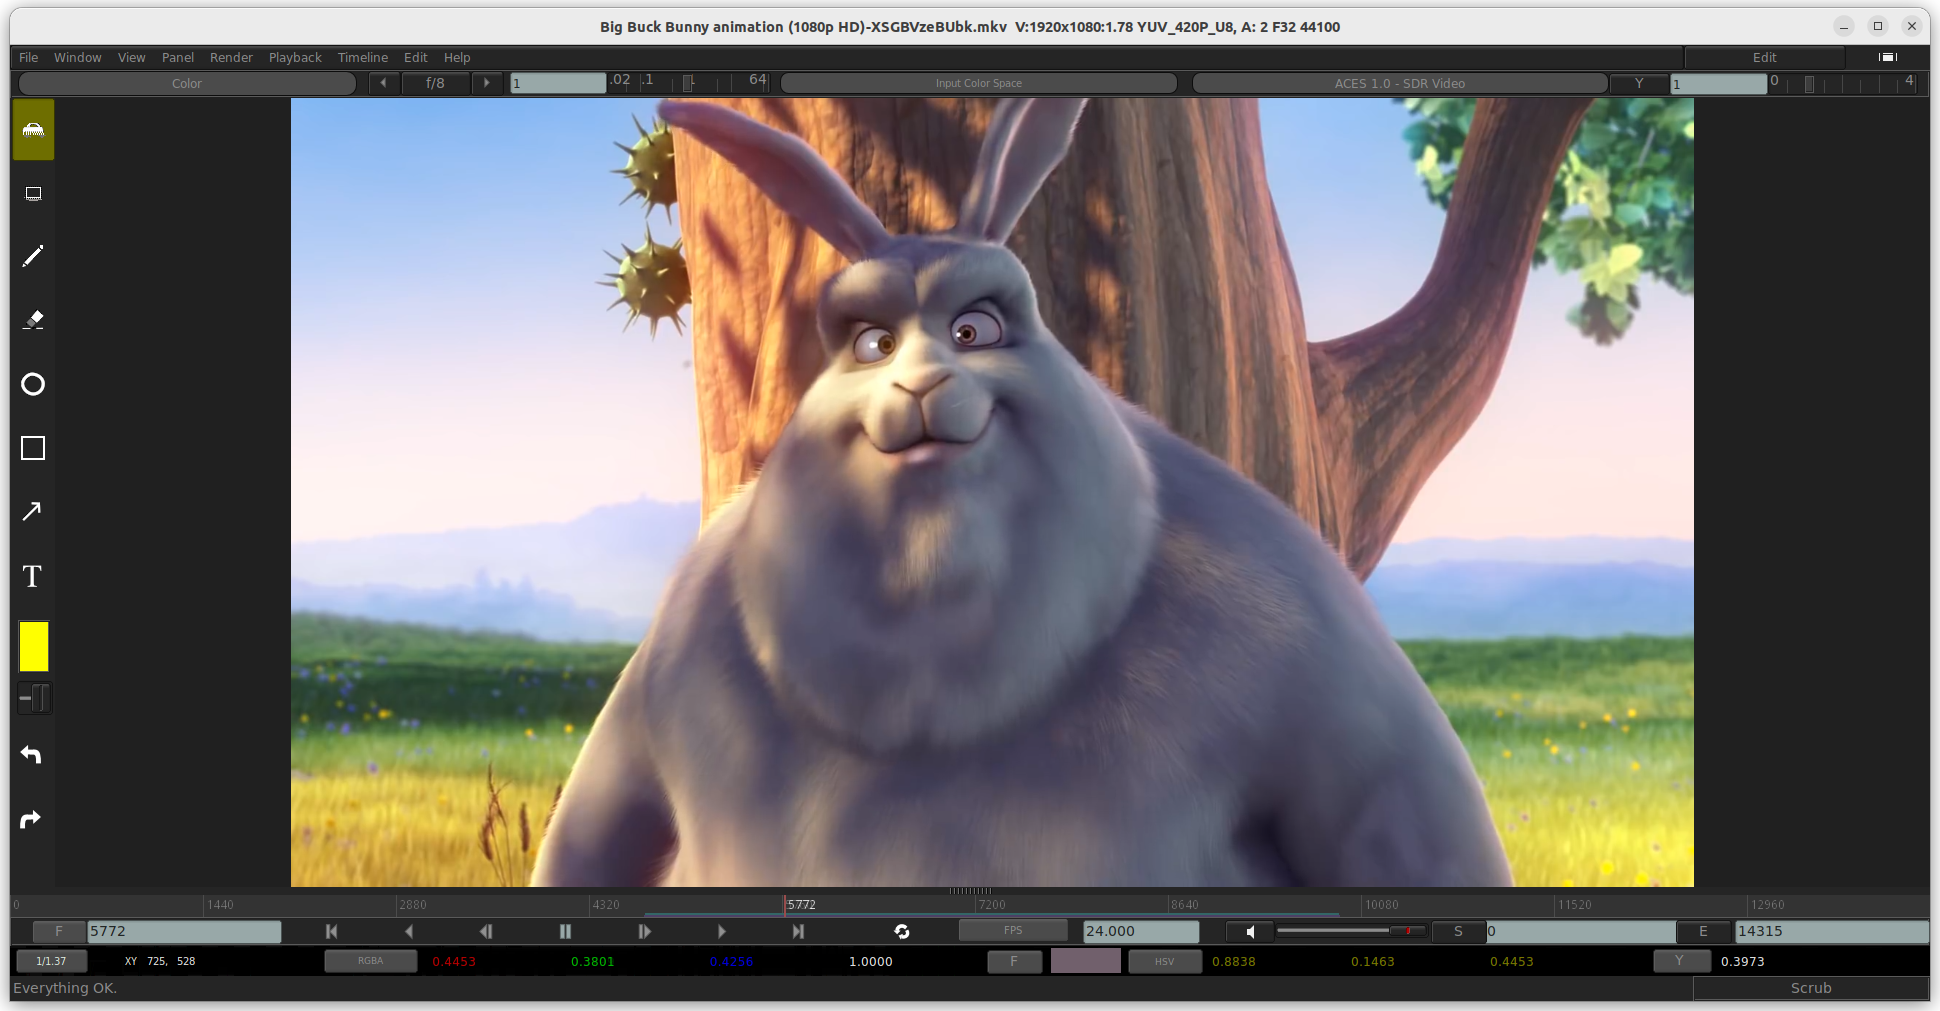Click the gain input field
Screen dimensions: 1940x1011
(558, 83)
